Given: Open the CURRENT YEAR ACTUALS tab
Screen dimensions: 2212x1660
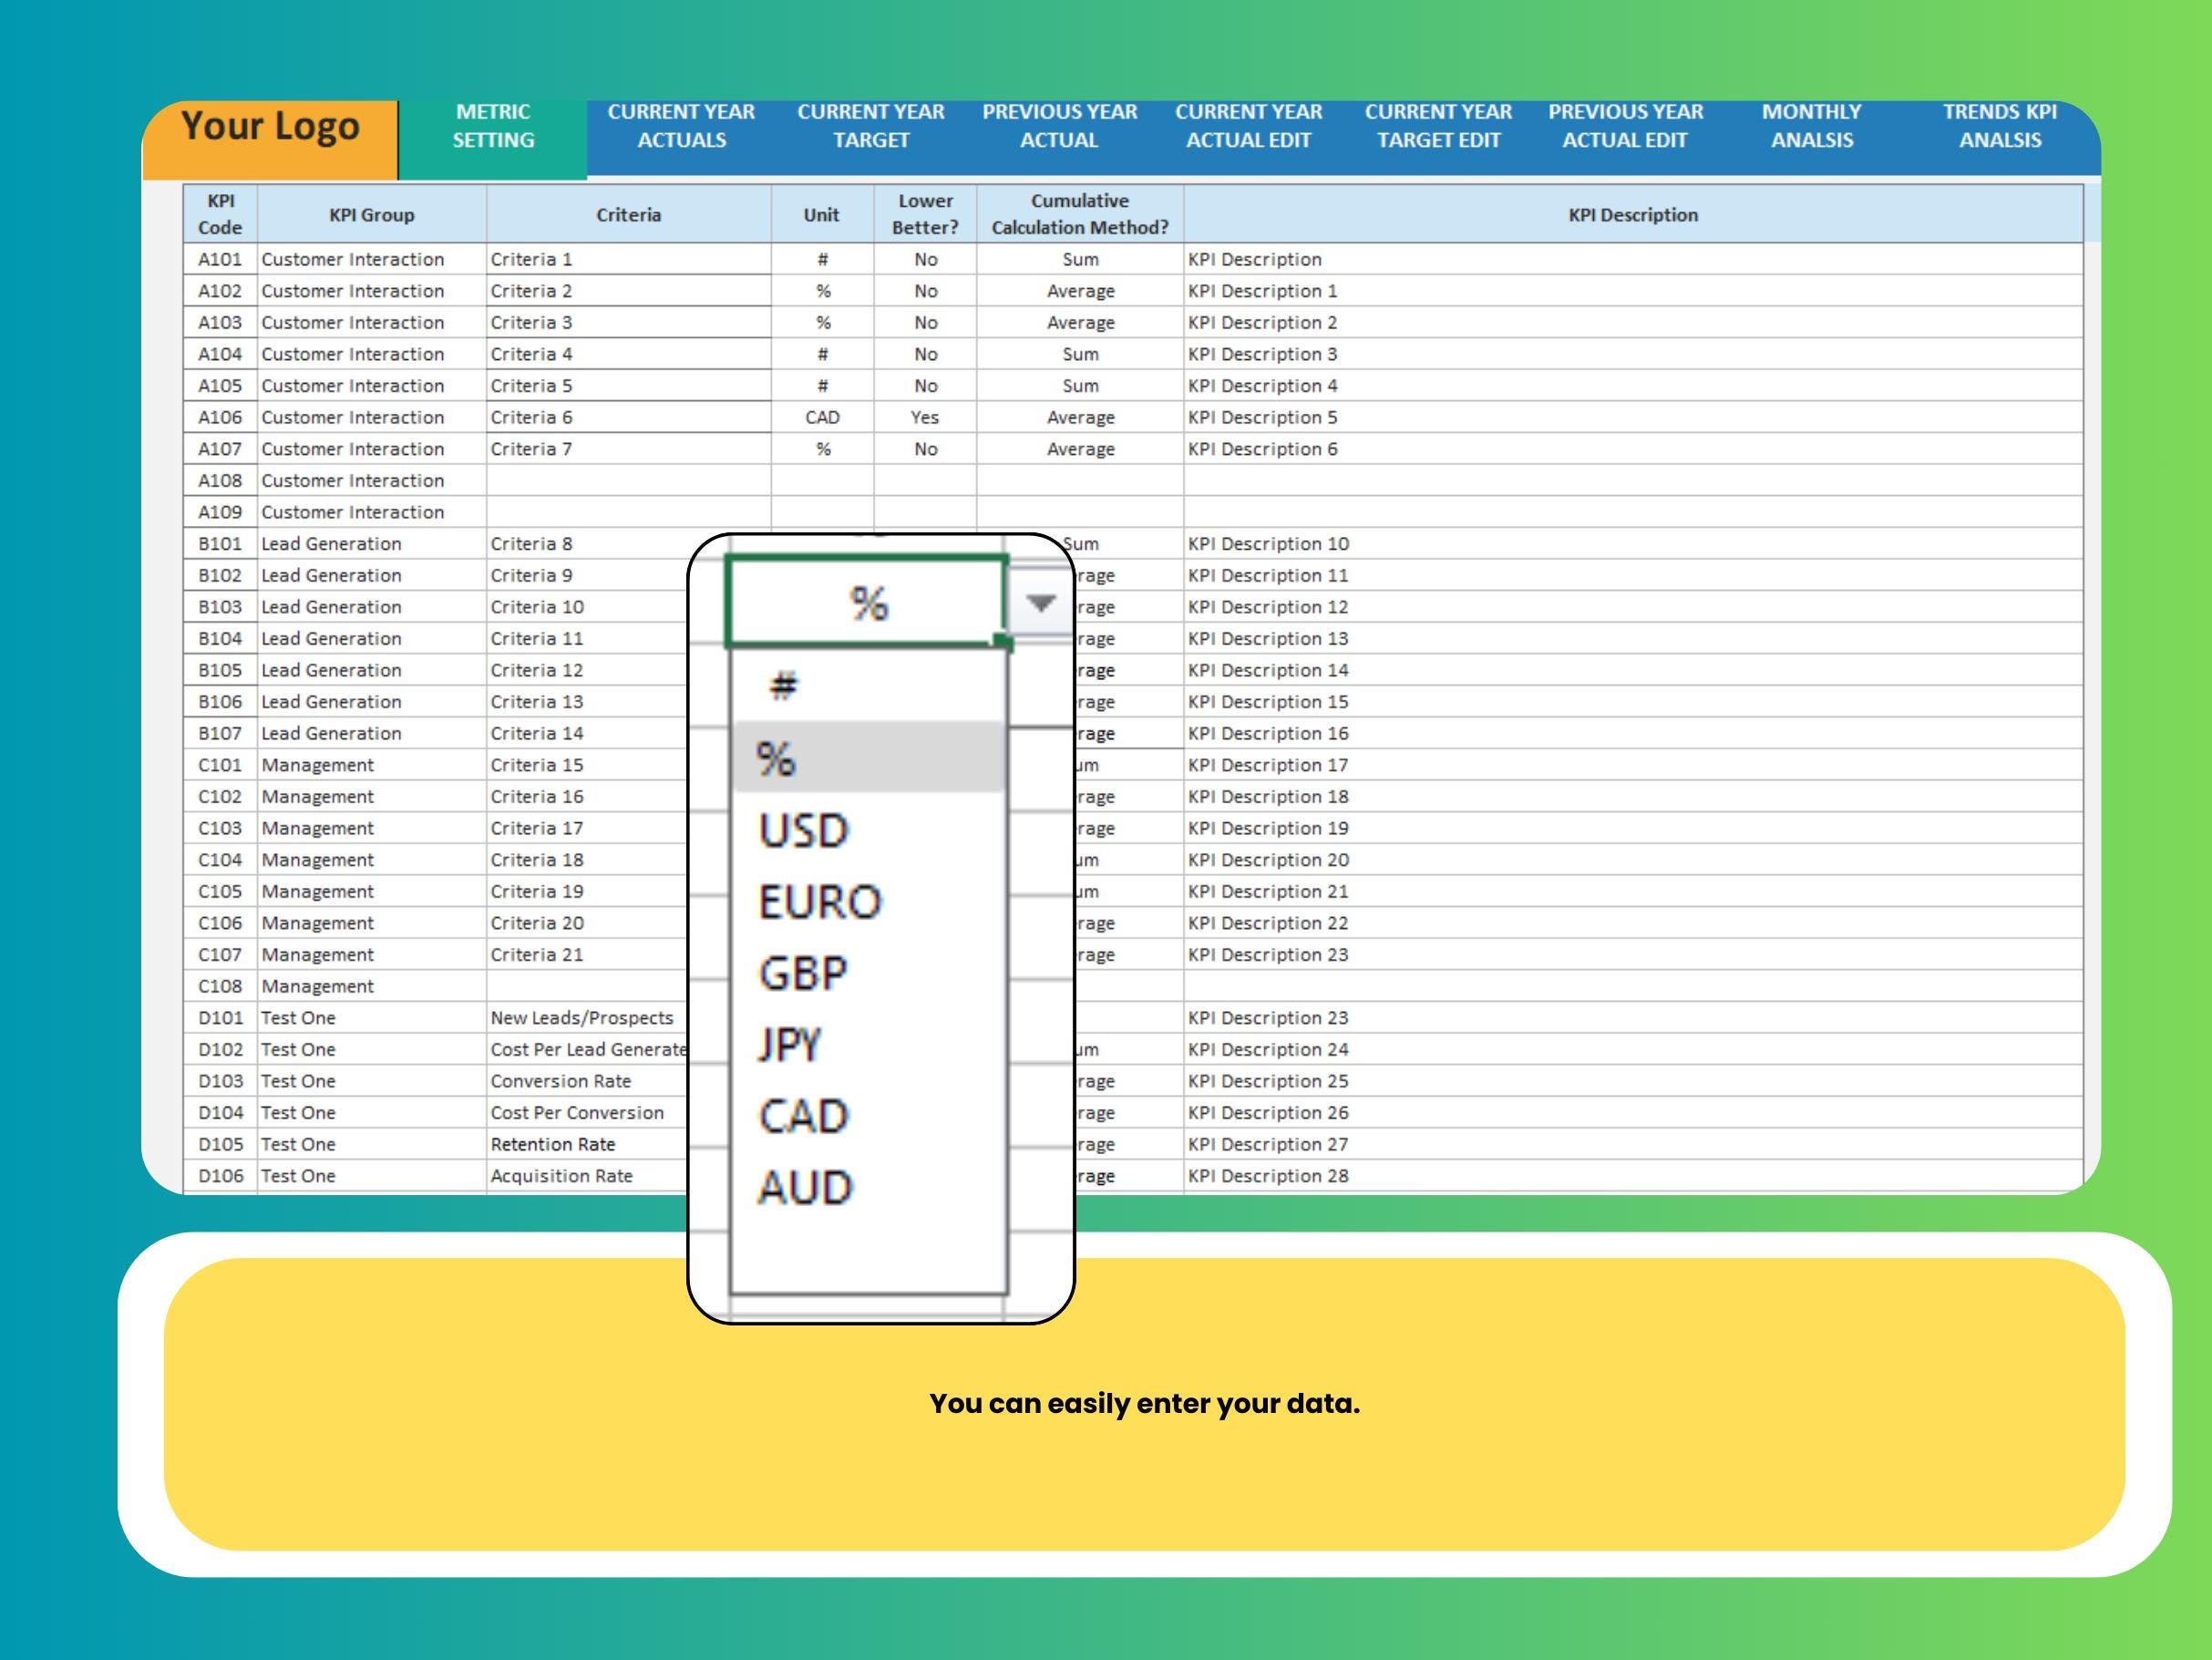Looking at the screenshot, I should [681, 126].
